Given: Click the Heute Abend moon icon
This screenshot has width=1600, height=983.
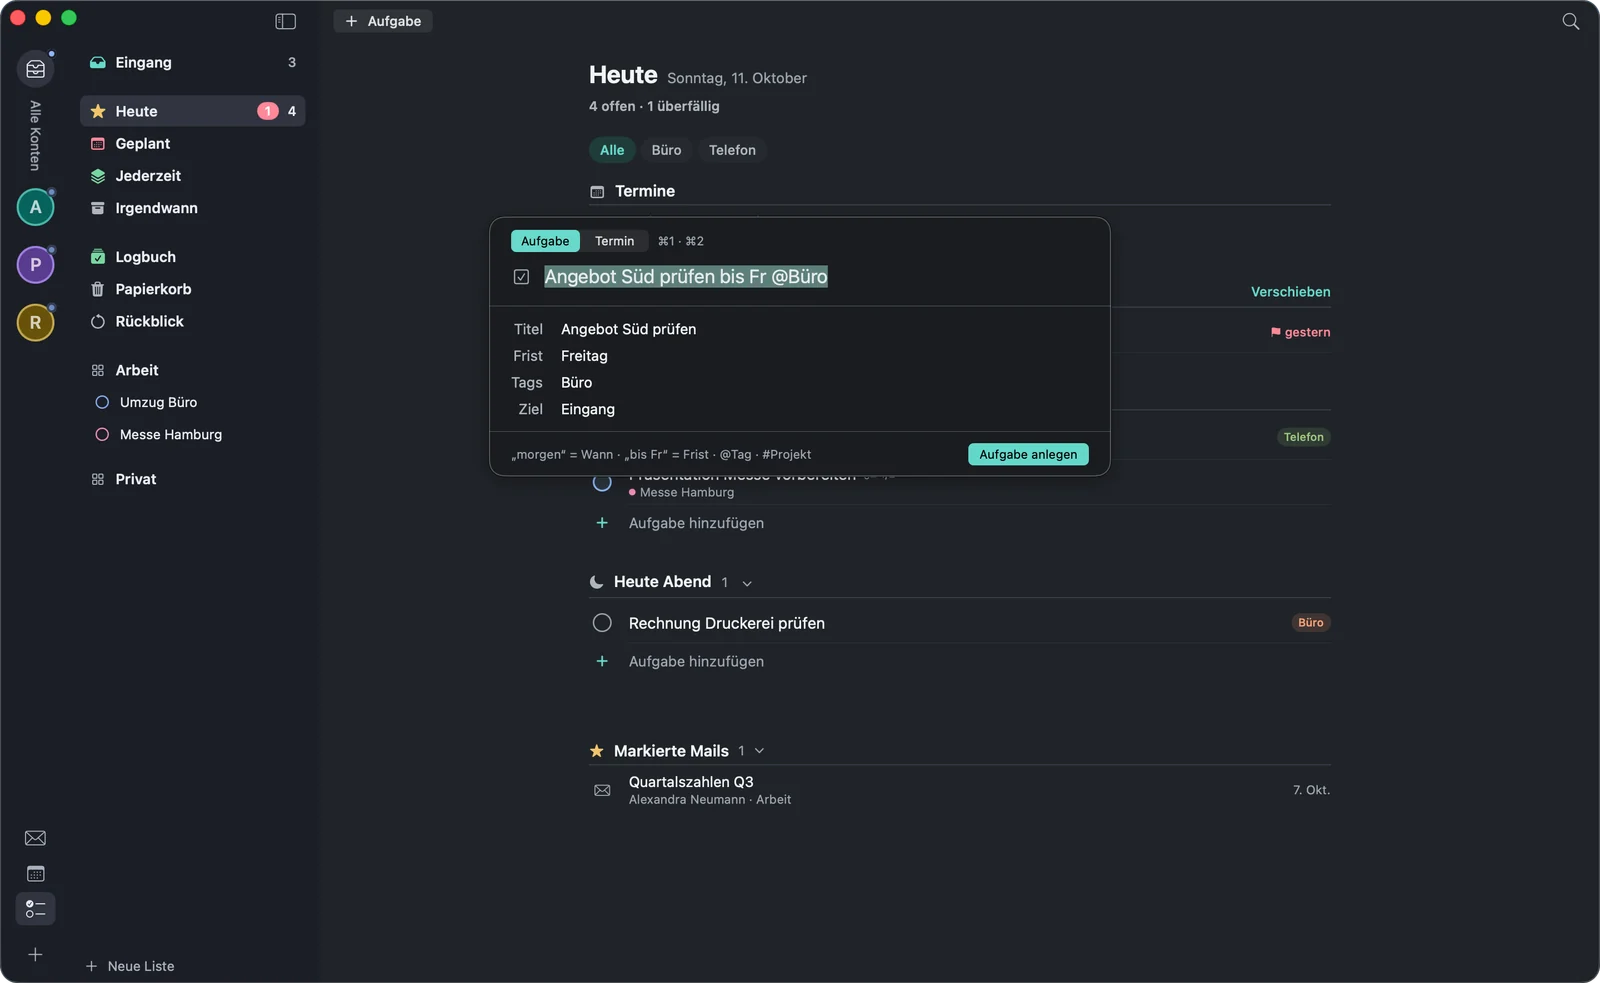Looking at the screenshot, I should tap(597, 582).
